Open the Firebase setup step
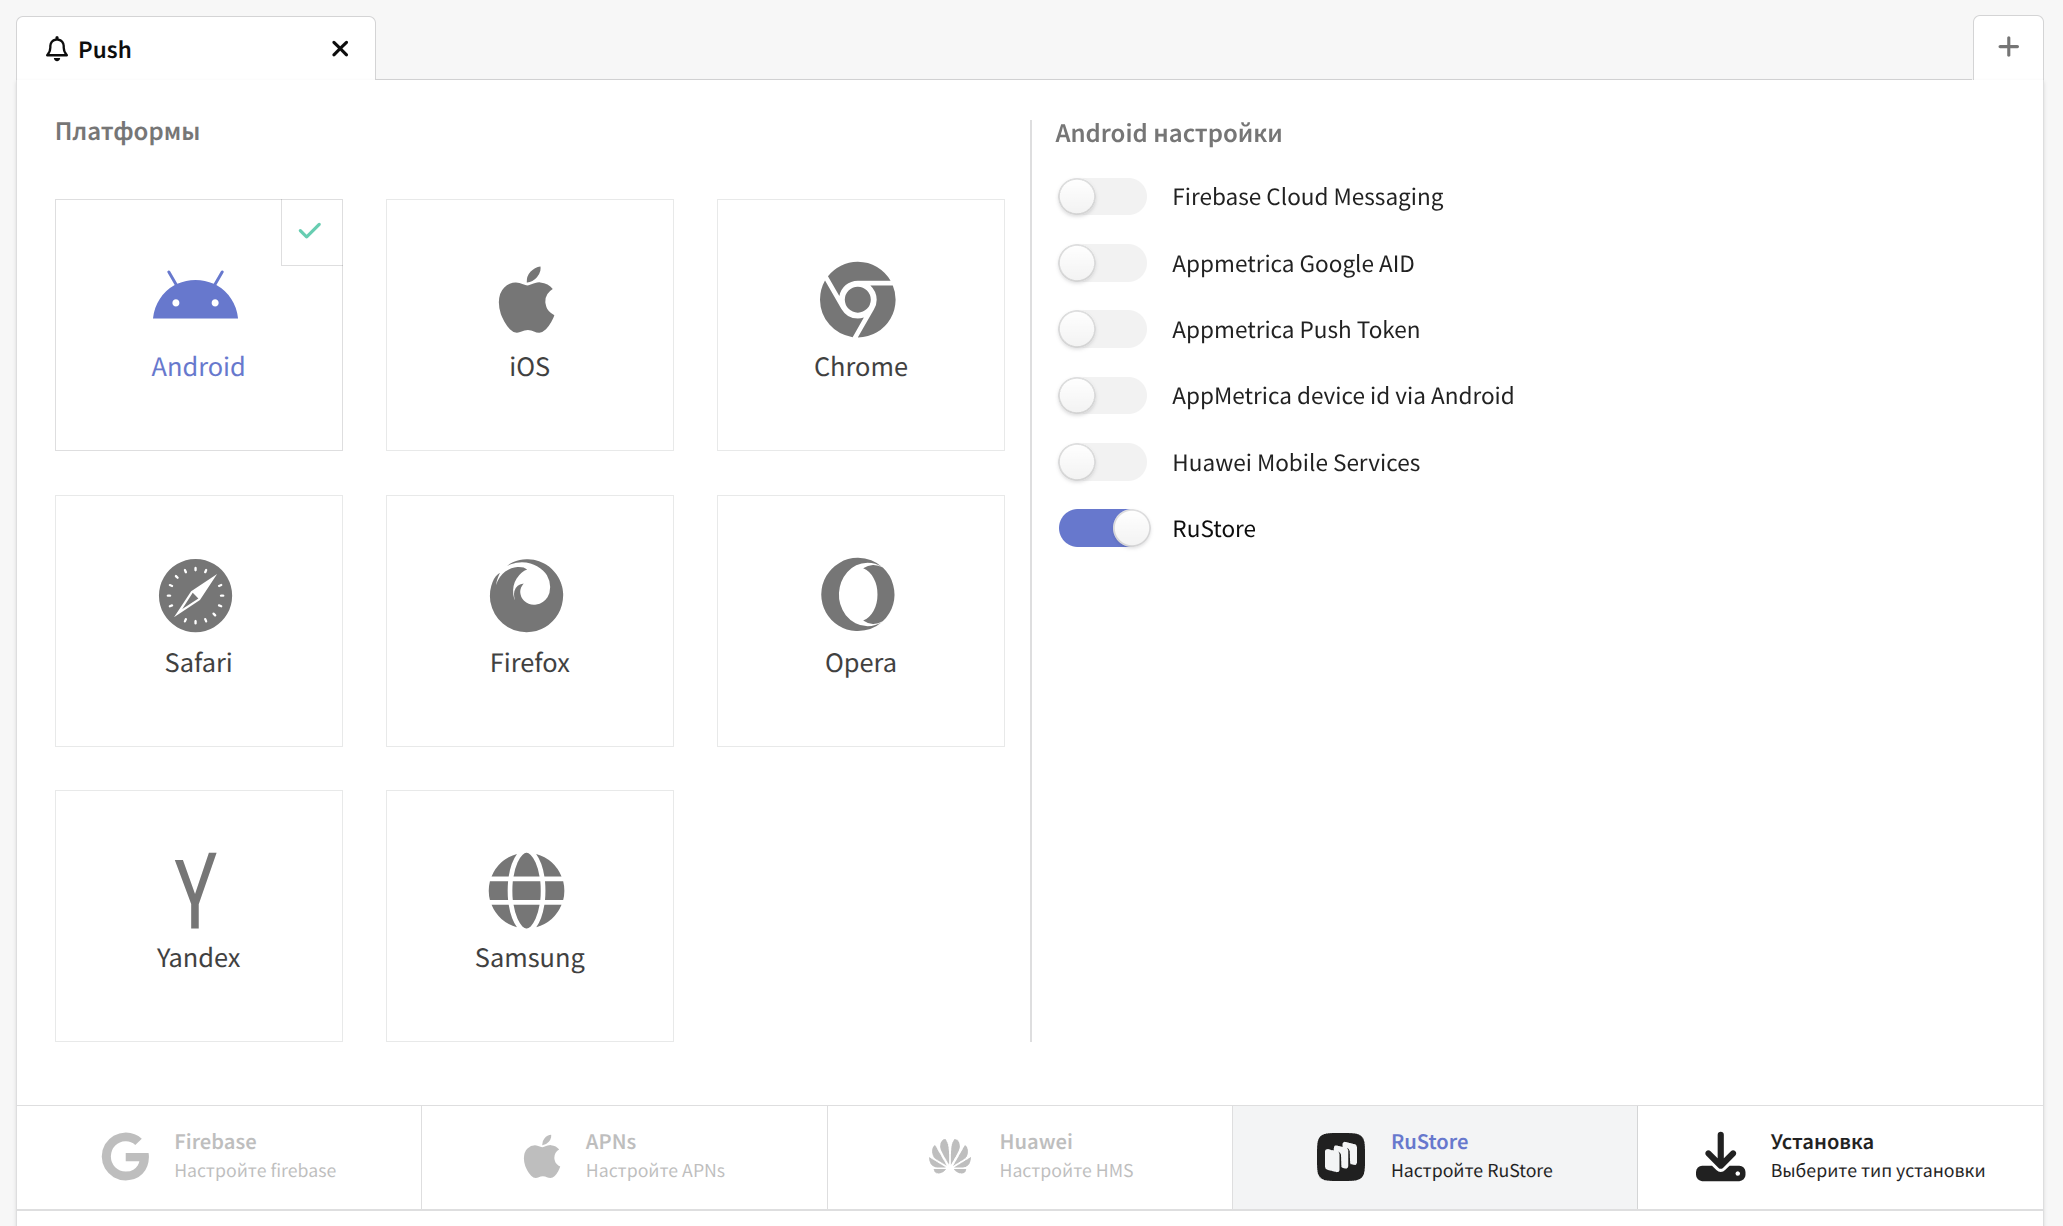2063x1226 pixels. point(220,1157)
